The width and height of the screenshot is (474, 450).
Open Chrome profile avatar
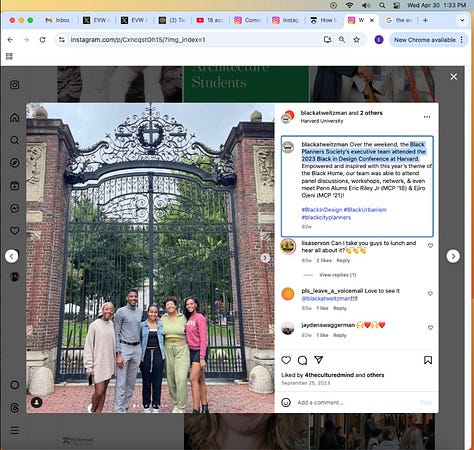click(x=379, y=40)
